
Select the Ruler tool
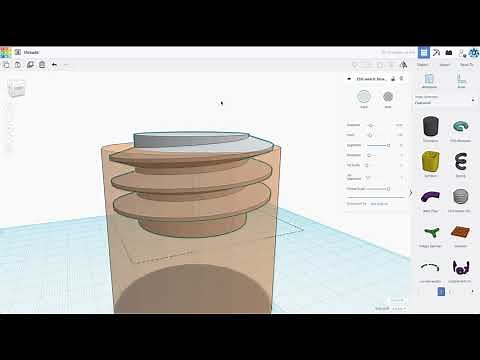[x=461, y=81]
